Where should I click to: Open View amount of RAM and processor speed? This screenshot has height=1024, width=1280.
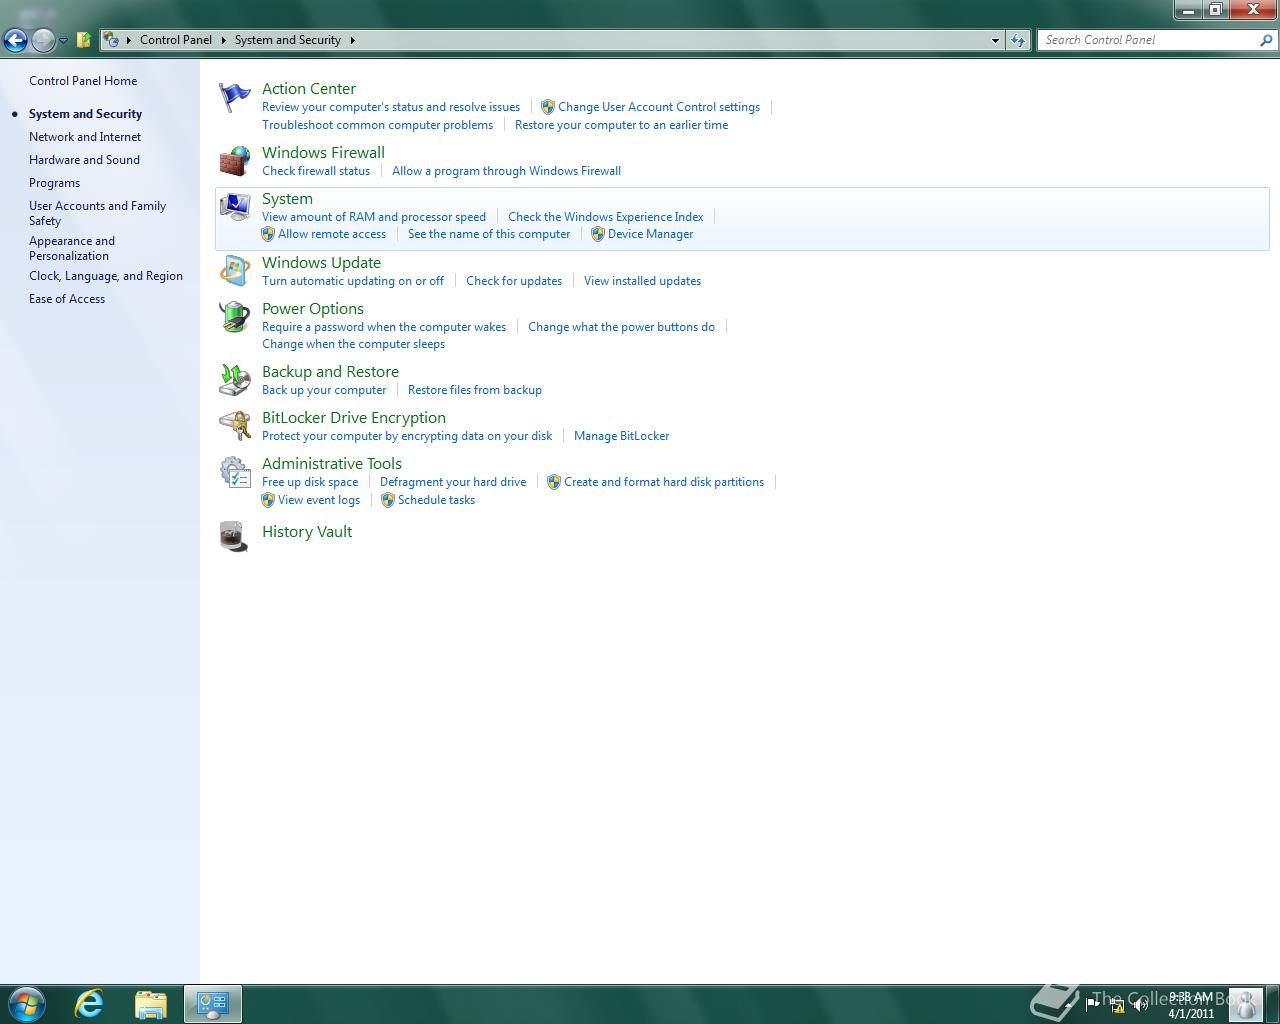click(x=374, y=217)
